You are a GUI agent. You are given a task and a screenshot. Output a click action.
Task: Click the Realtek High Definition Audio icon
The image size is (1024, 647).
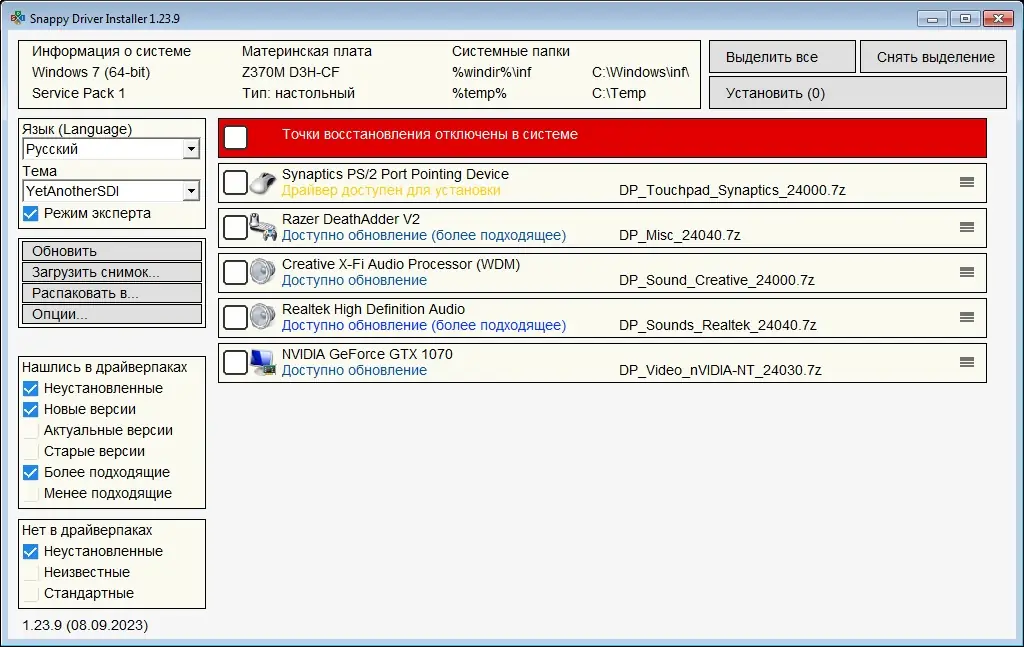point(261,317)
